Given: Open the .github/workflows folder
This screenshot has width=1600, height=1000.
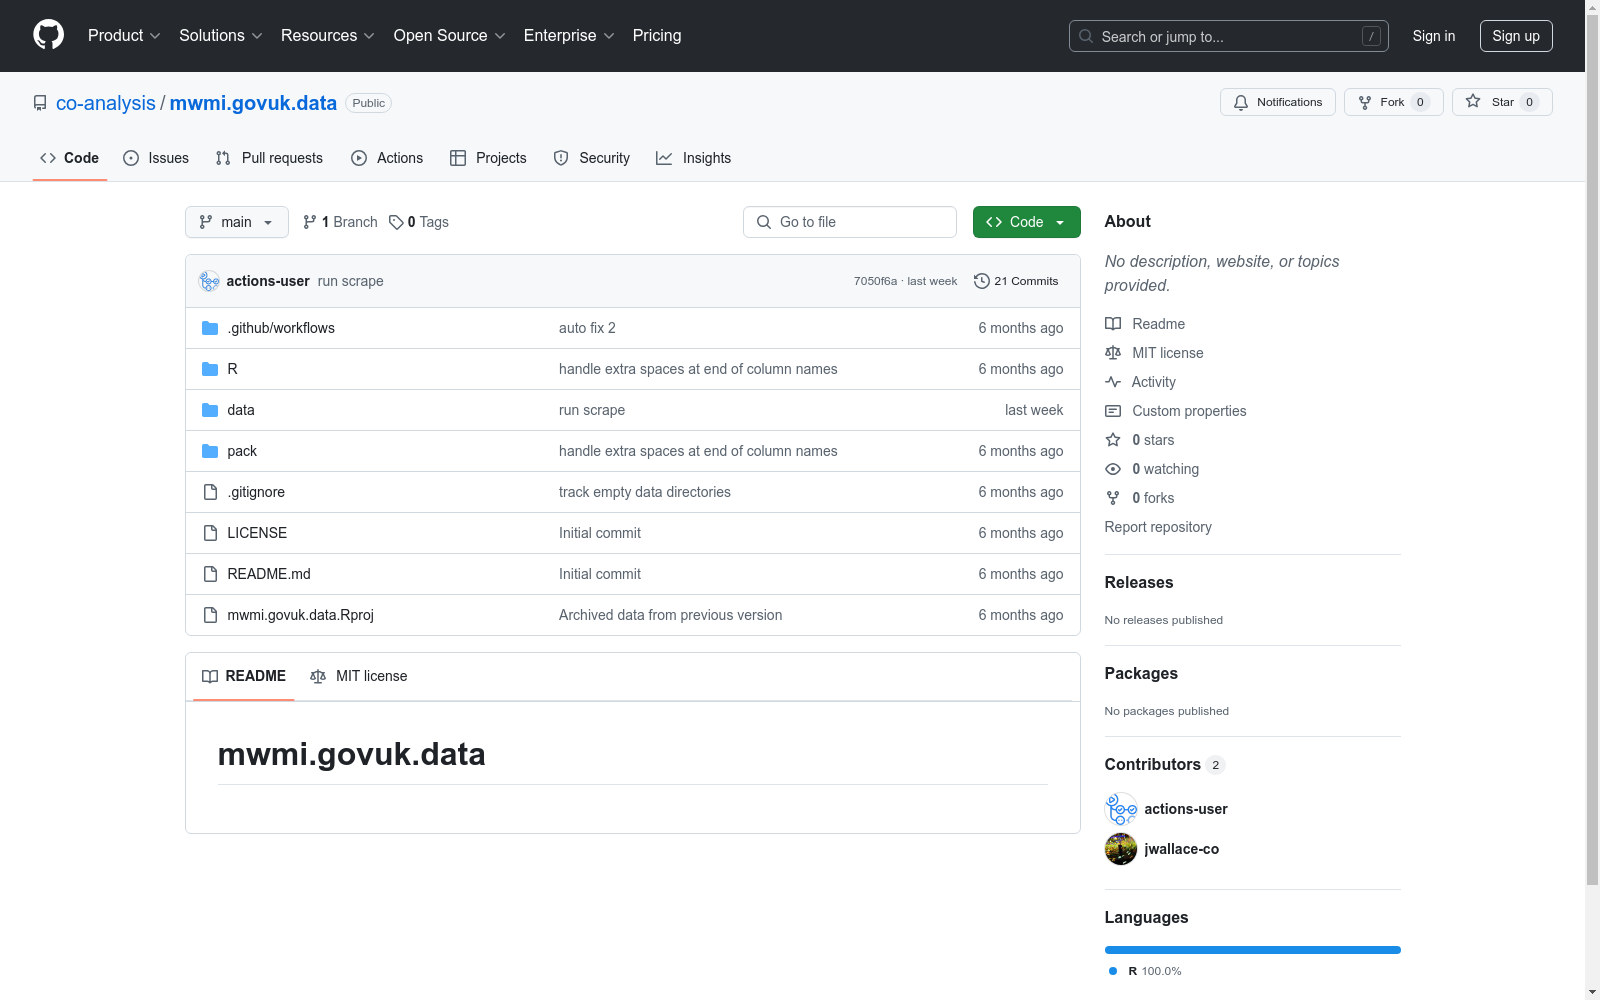Looking at the screenshot, I should point(281,328).
